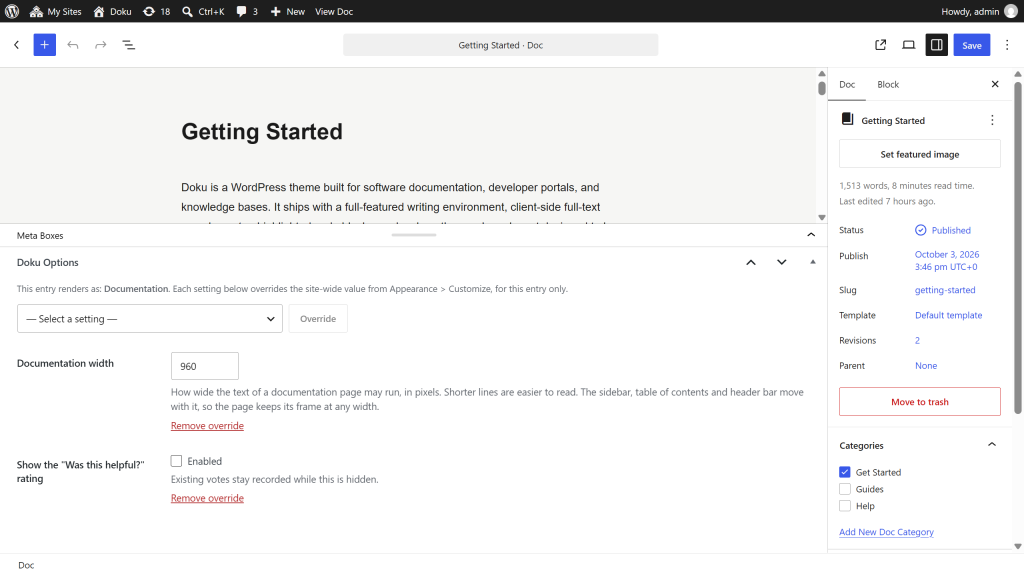Change the parent from None
1024x576 pixels.
click(x=925, y=366)
